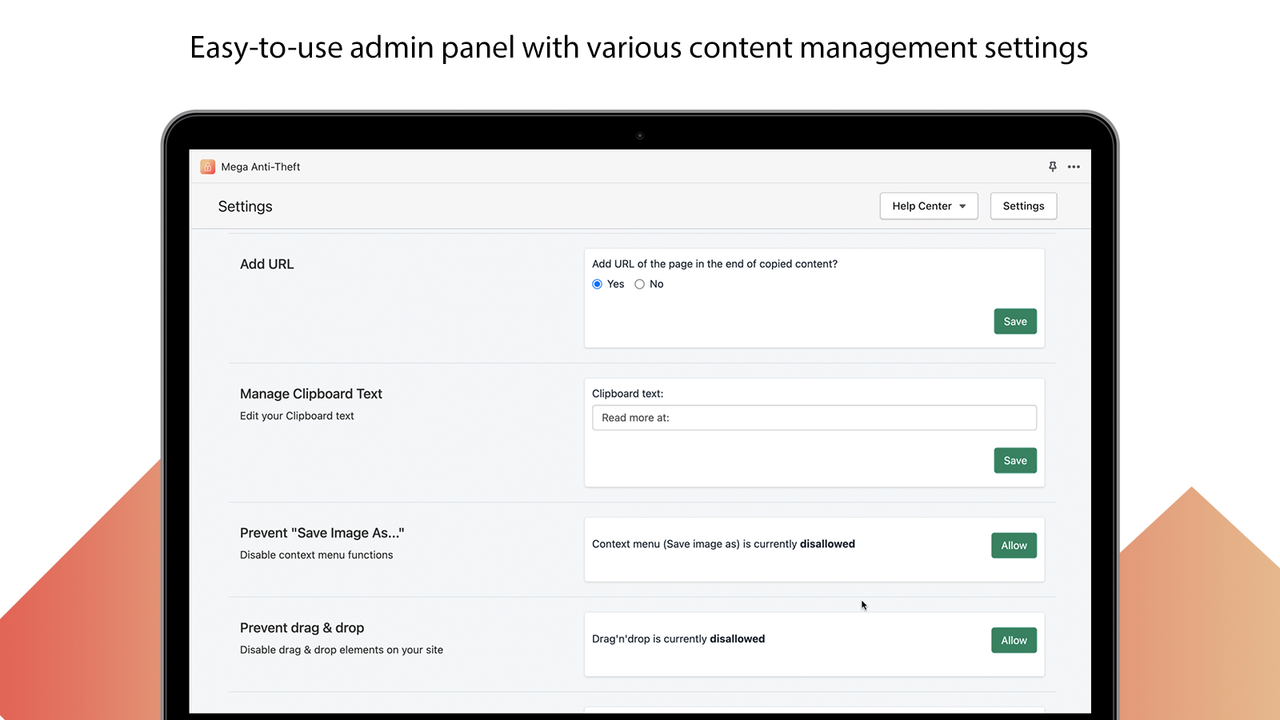Save the Clipboard text changes
The height and width of the screenshot is (720, 1280).
[x=1015, y=460]
